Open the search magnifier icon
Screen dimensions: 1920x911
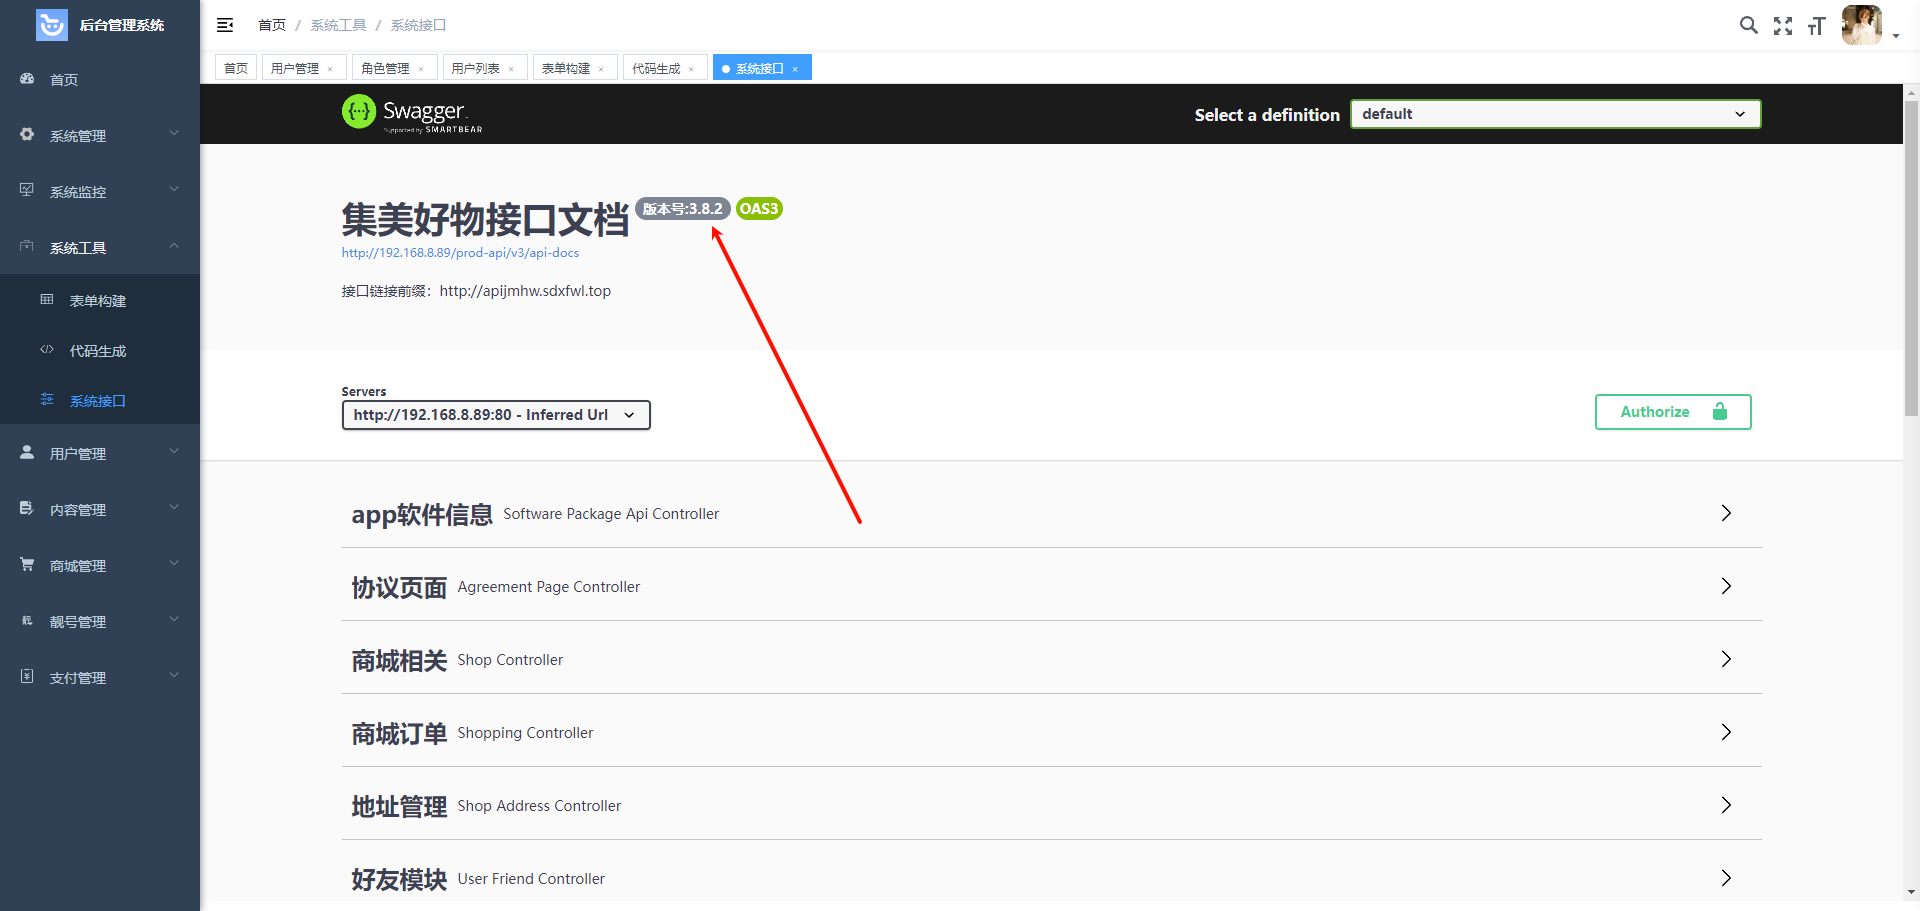tap(1748, 25)
